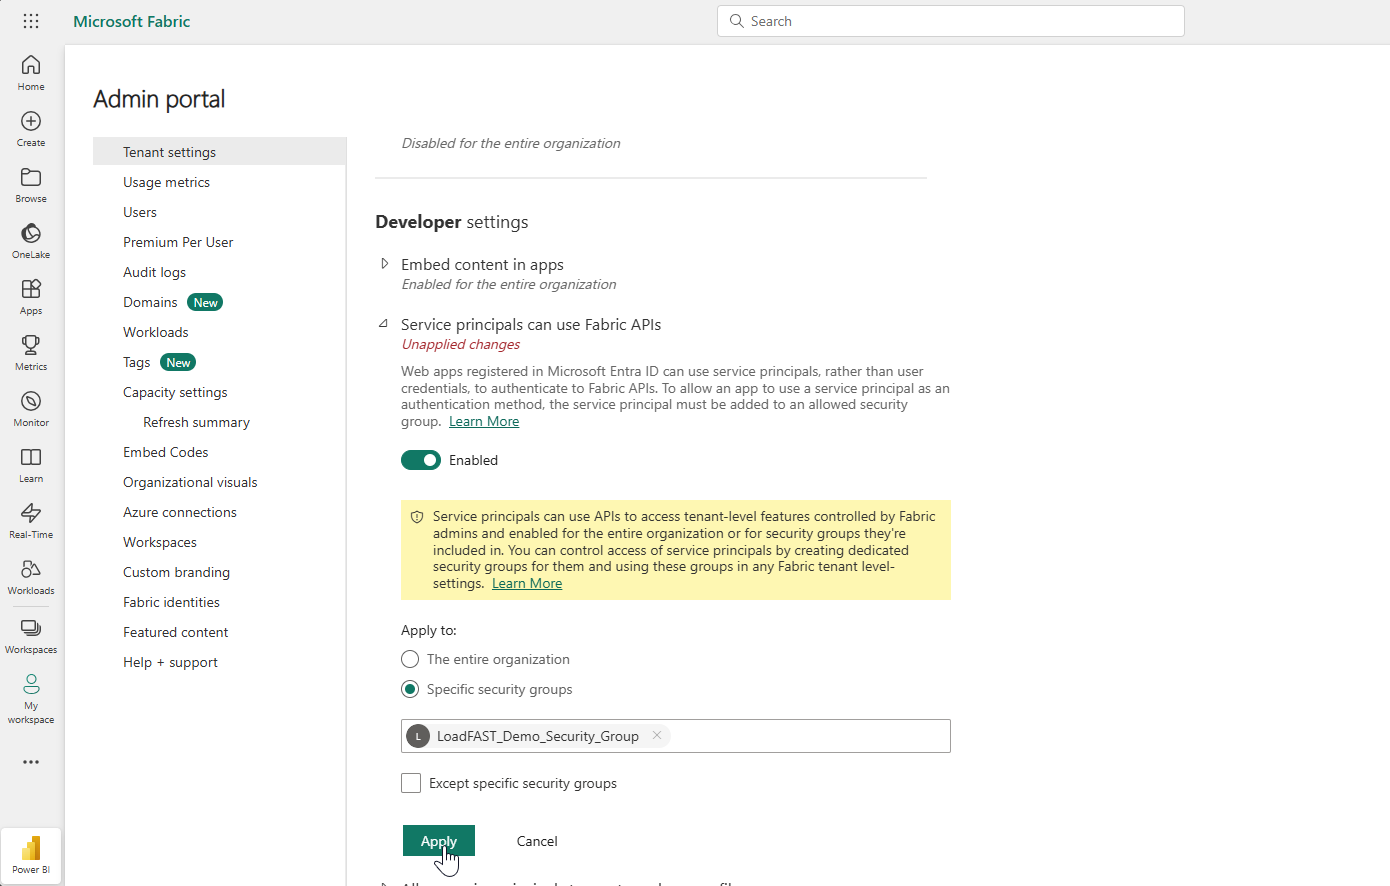Check Except specific security groups box
The image size is (1390, 886).
click(411, 783)
